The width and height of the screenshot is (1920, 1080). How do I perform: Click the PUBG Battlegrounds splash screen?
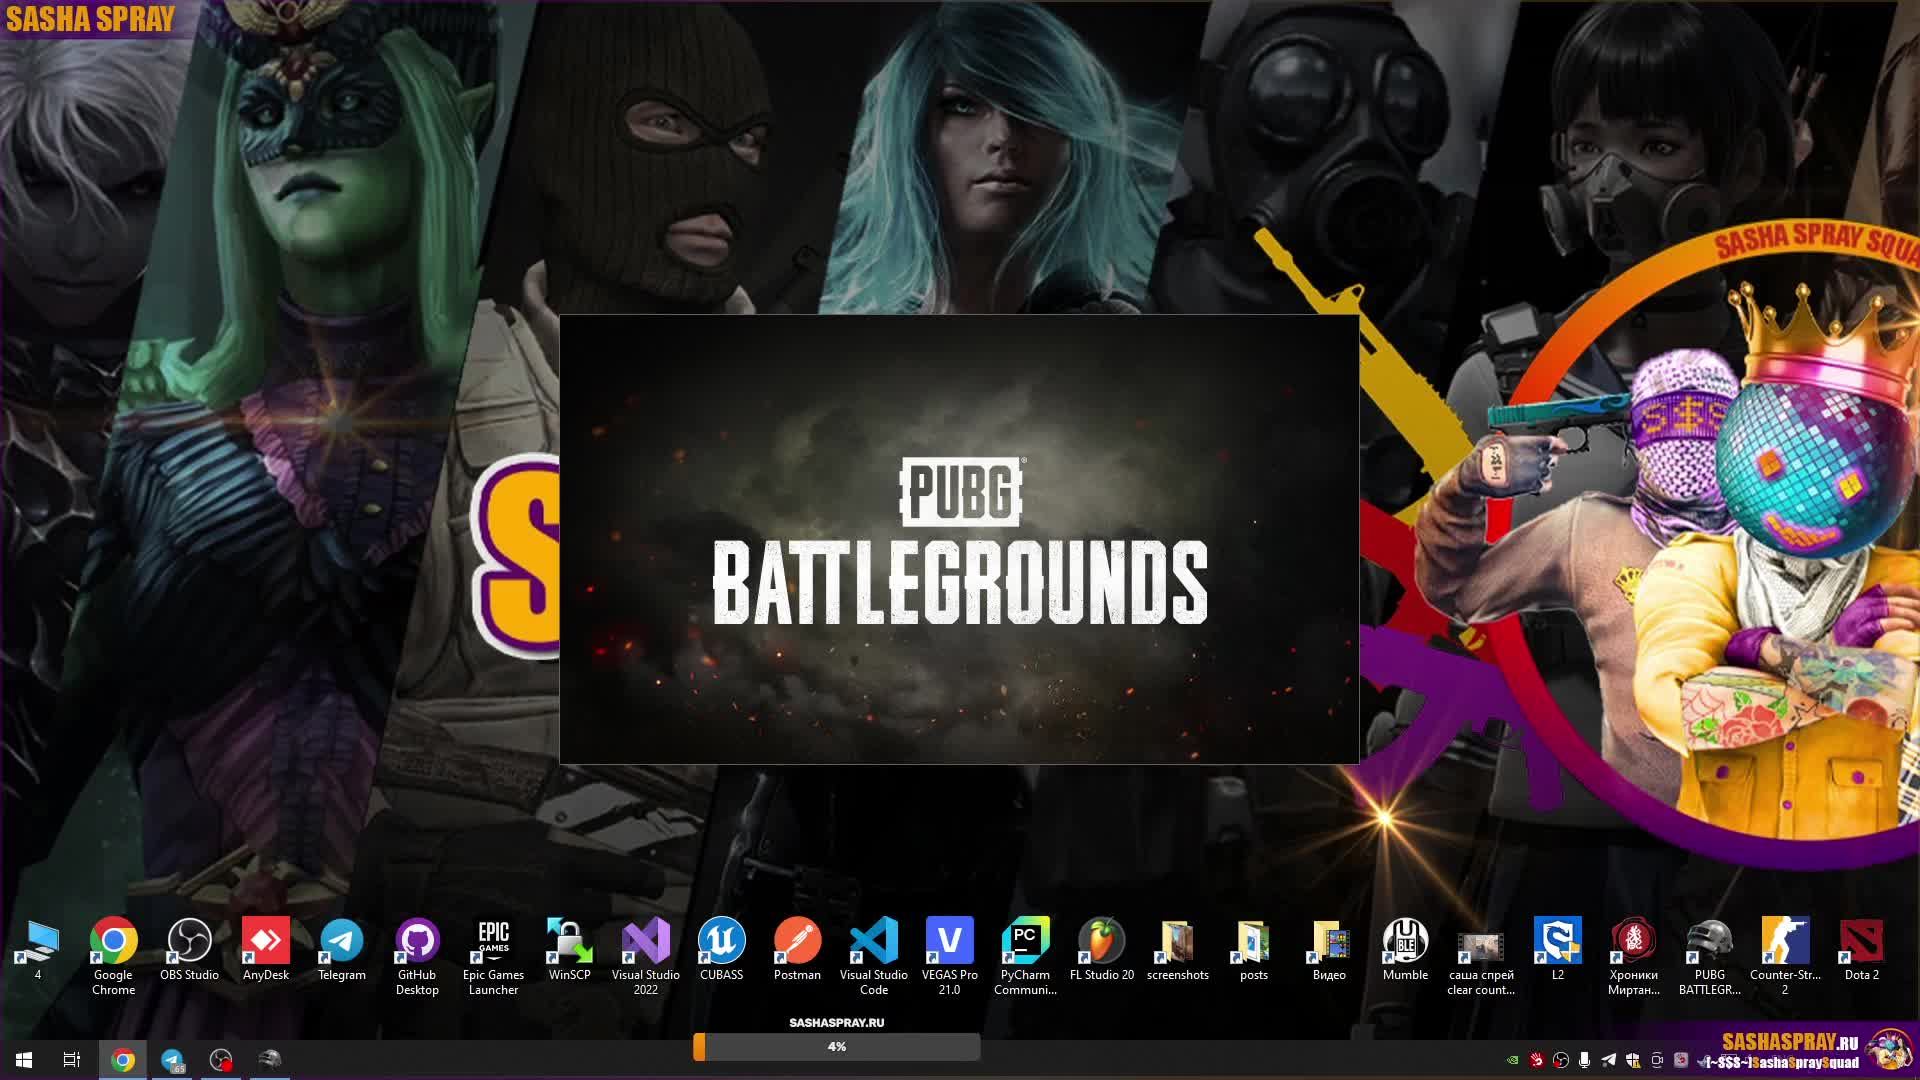coord(959,540)
